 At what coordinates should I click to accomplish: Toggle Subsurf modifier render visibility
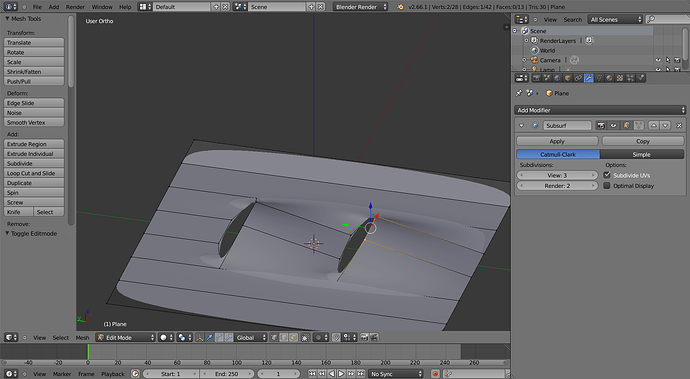click(601, 125)
